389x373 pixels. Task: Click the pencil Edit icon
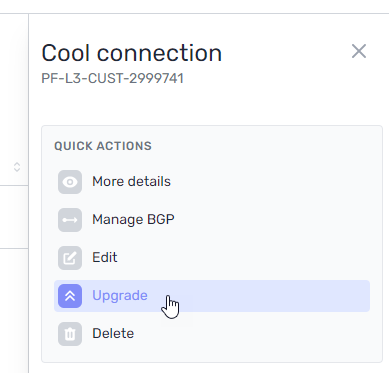[x=70, y=258]
